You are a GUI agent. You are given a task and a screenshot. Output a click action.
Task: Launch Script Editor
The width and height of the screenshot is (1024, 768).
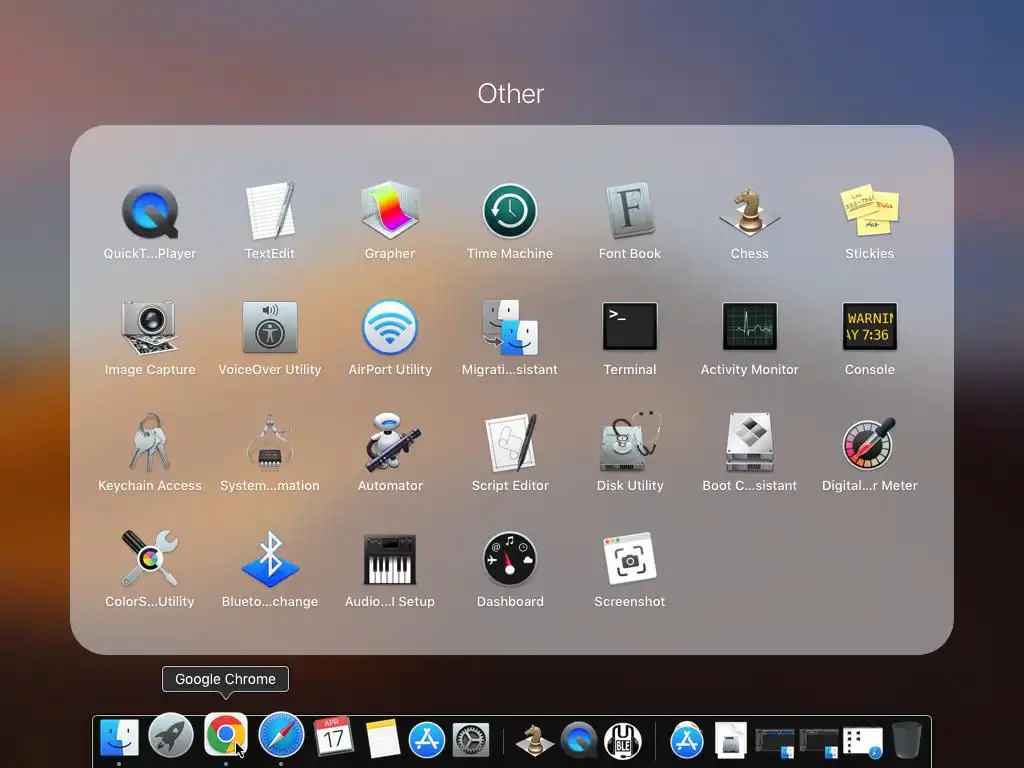[510, 442]
